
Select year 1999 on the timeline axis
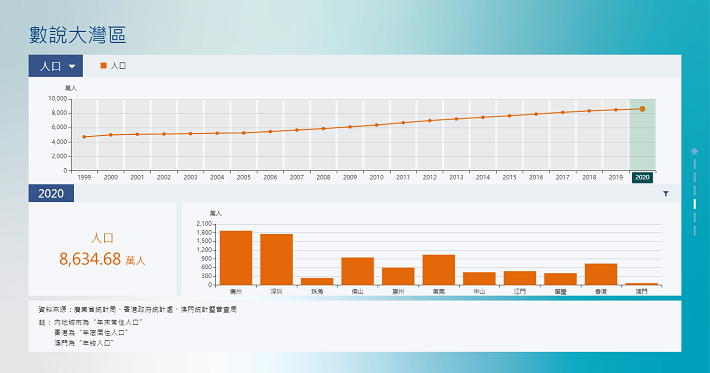[x=84, y=177]
